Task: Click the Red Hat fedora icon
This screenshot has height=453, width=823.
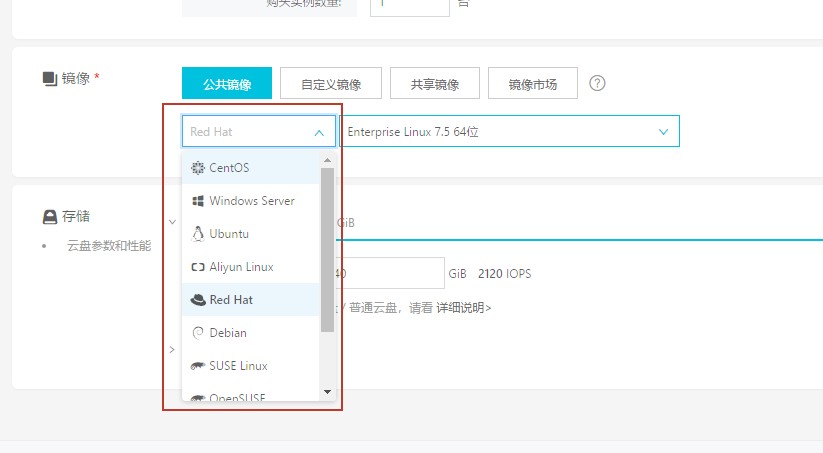Action: (197, 300)
